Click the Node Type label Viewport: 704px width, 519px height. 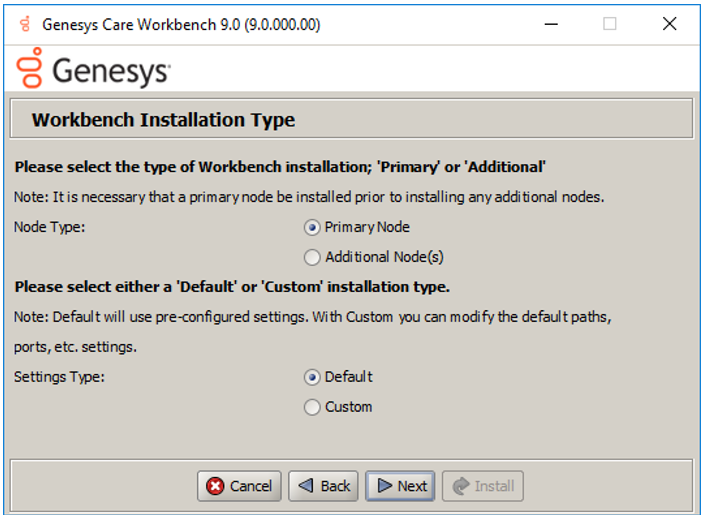(50, 227)
